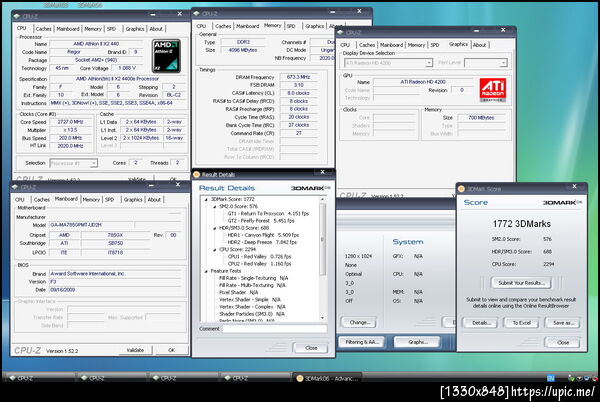
Task: Click the Filtering & AA button
Action: [x=362, y=342]
